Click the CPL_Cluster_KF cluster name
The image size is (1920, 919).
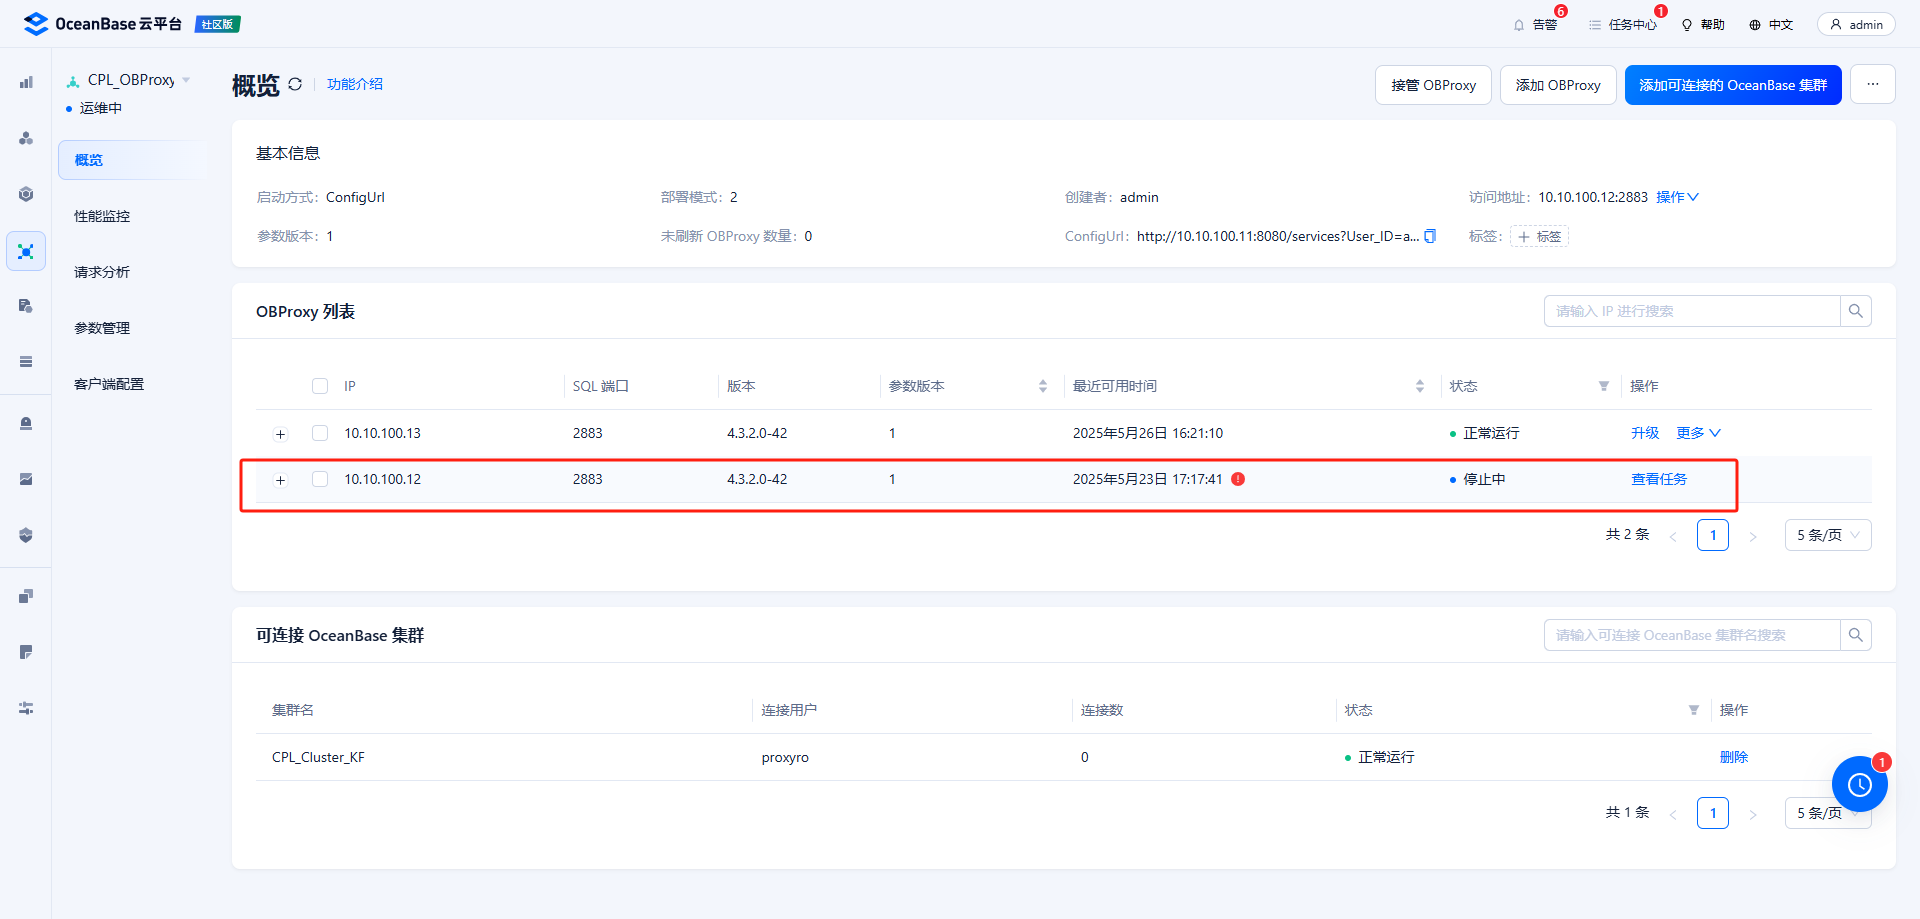[x=318, y=757]
